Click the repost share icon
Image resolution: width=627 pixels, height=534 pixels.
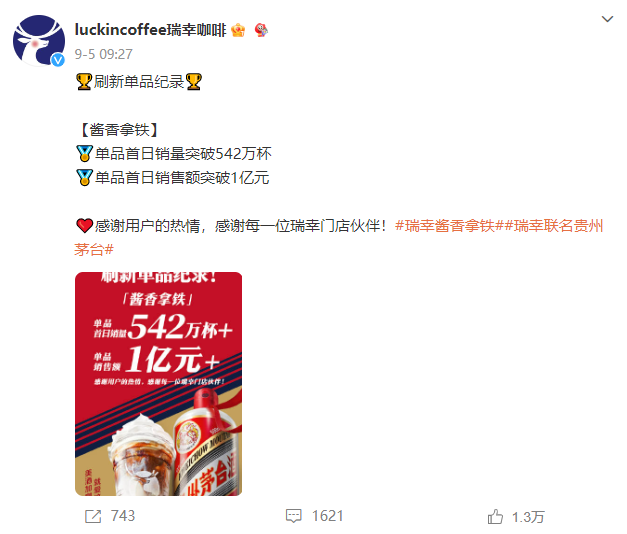click(x=93, y=516)
